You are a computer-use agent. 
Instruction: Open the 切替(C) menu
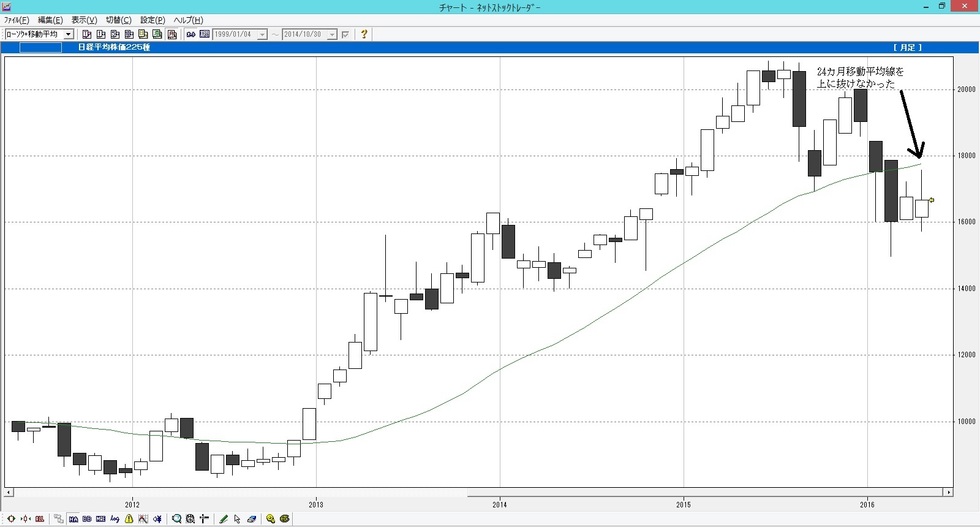point(118,20)
